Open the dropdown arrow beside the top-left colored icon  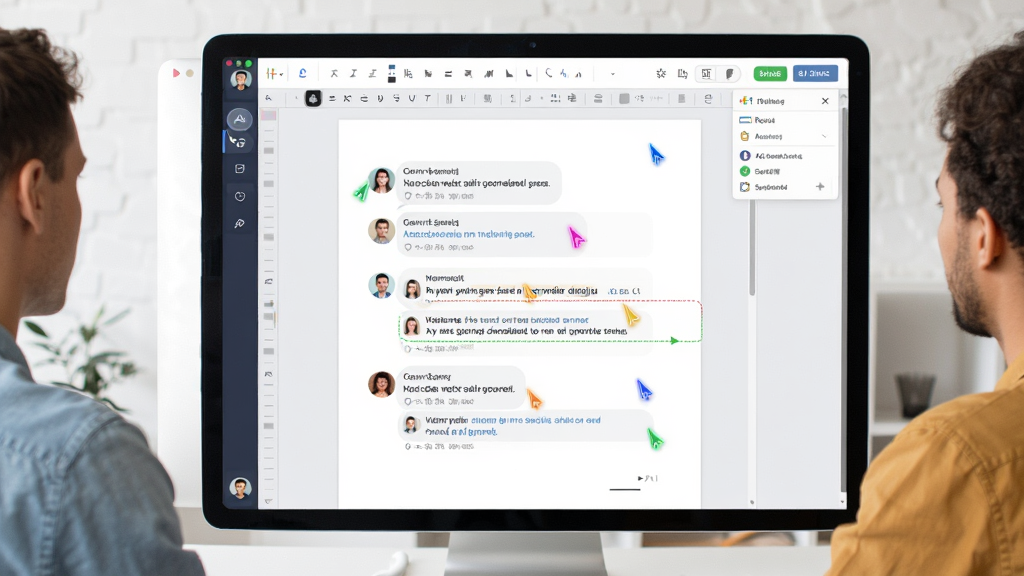pos(281,74)
